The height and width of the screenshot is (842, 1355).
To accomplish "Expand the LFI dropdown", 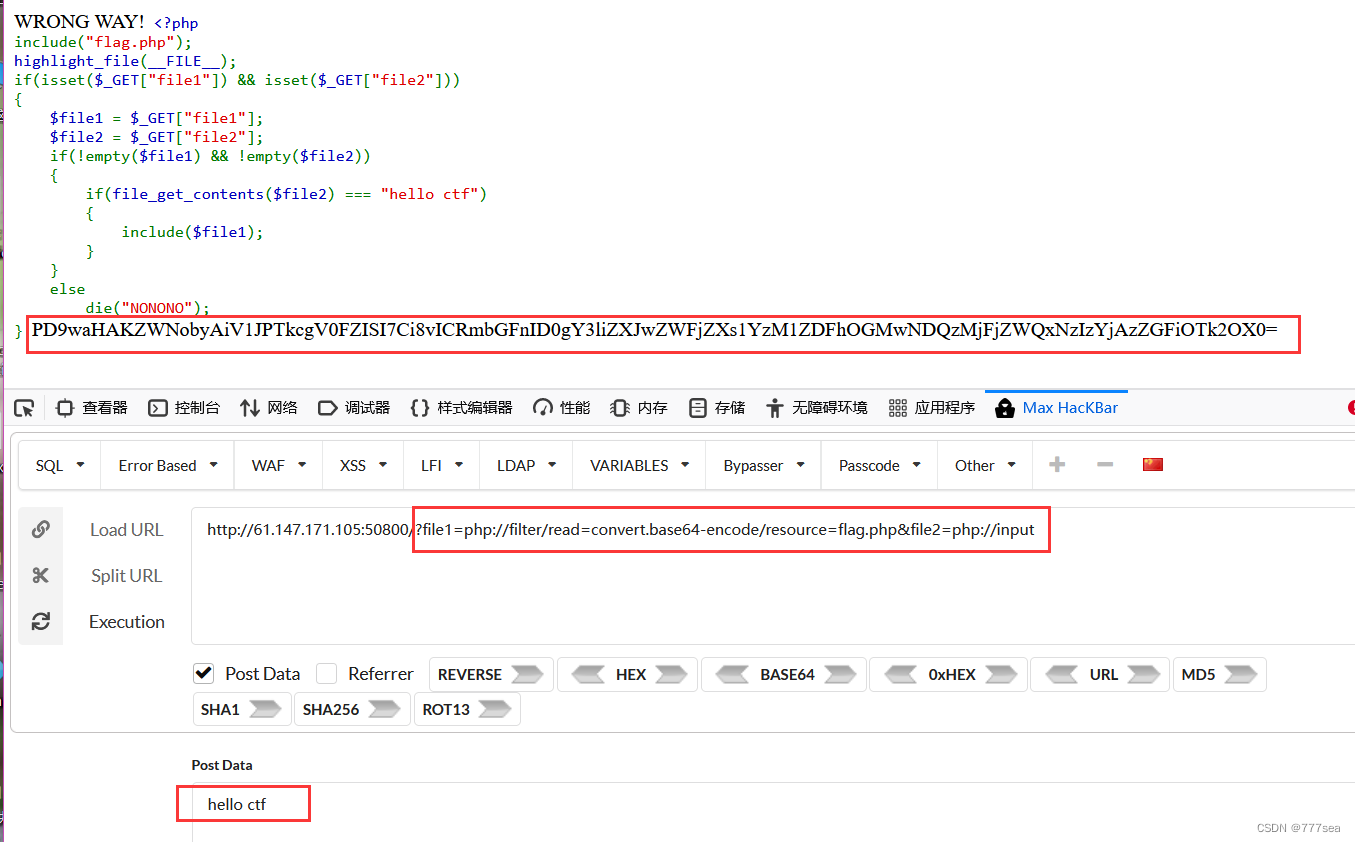I will [442, 466].
